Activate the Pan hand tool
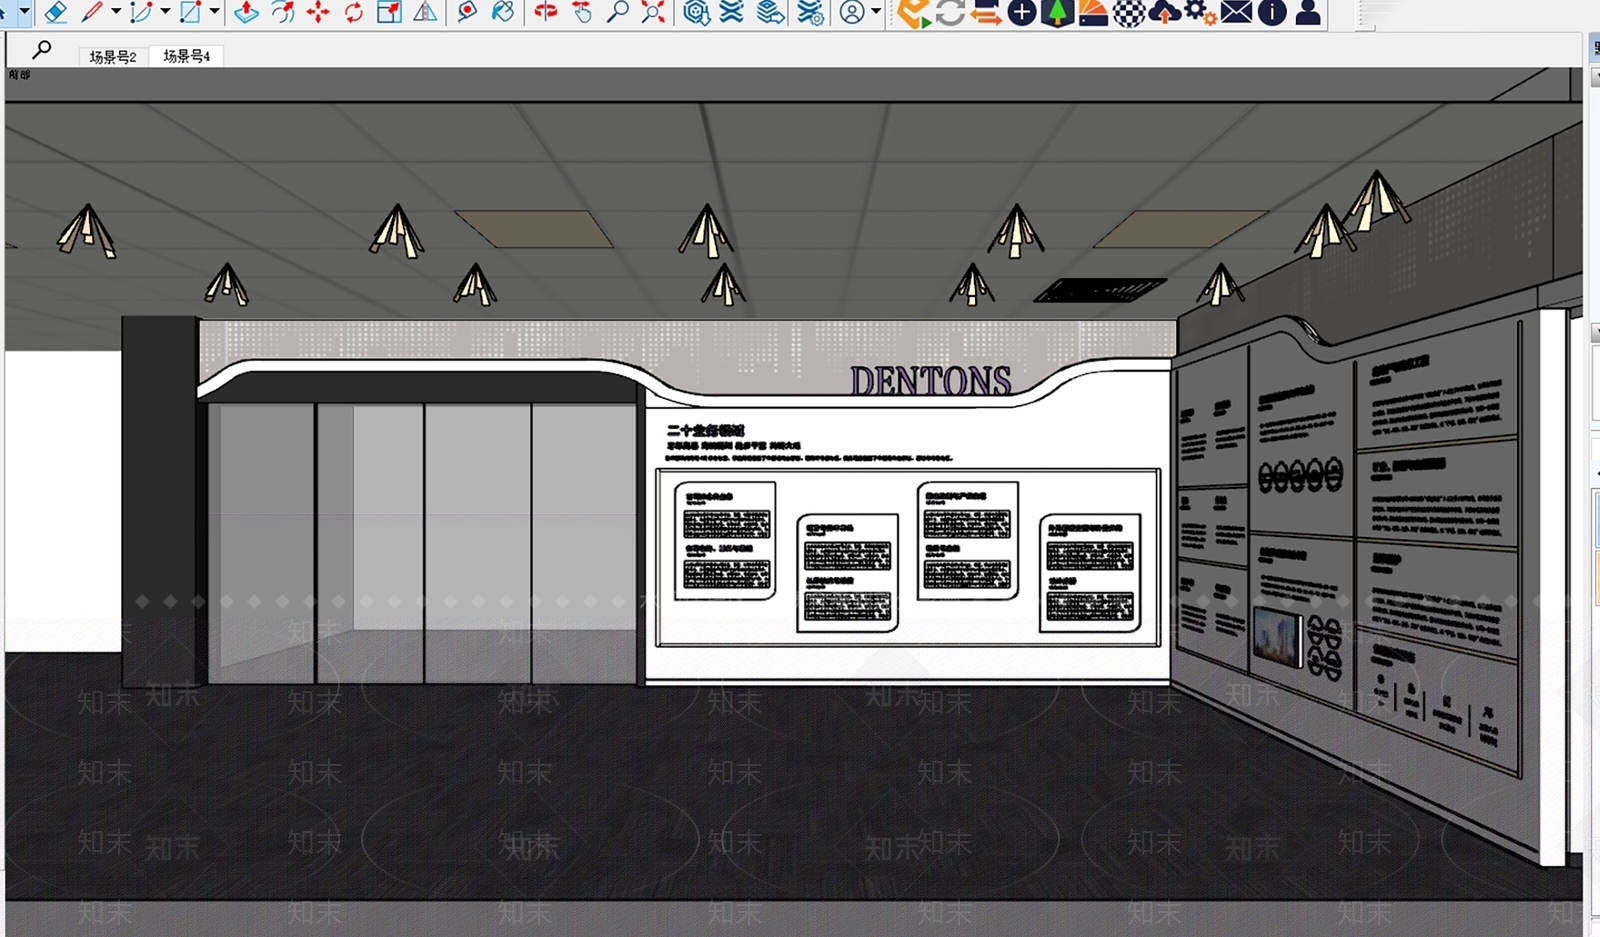This screenshot has width=1600, height=937. (582, 12)
